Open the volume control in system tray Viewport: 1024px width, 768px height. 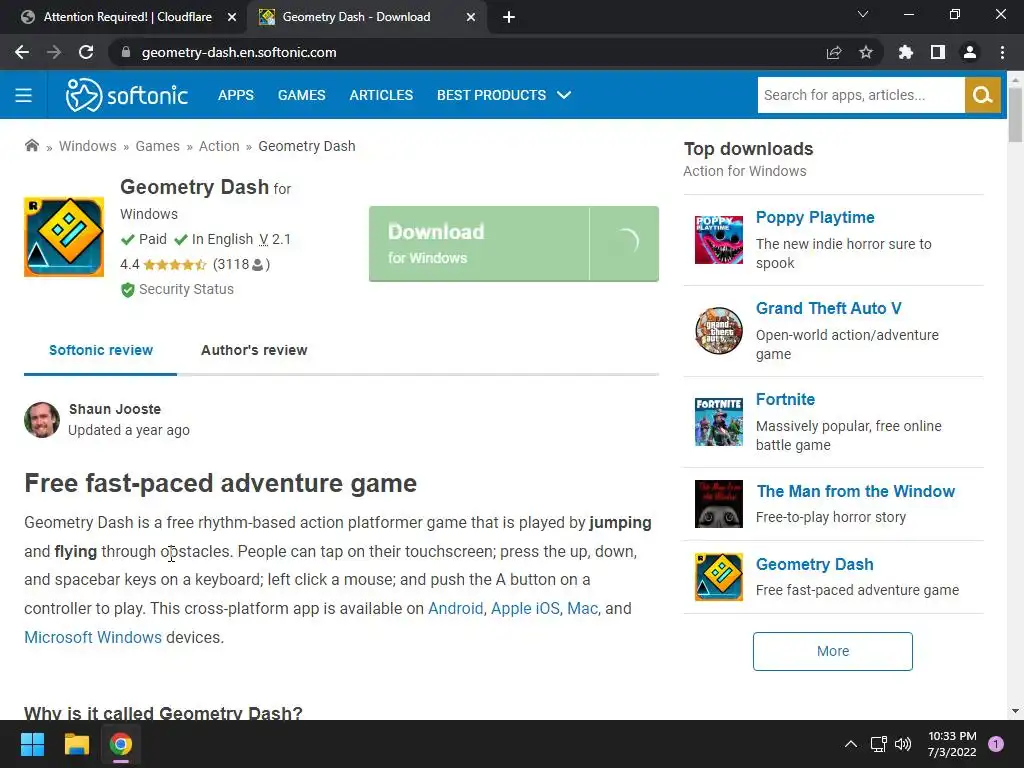tap(903, 744)
